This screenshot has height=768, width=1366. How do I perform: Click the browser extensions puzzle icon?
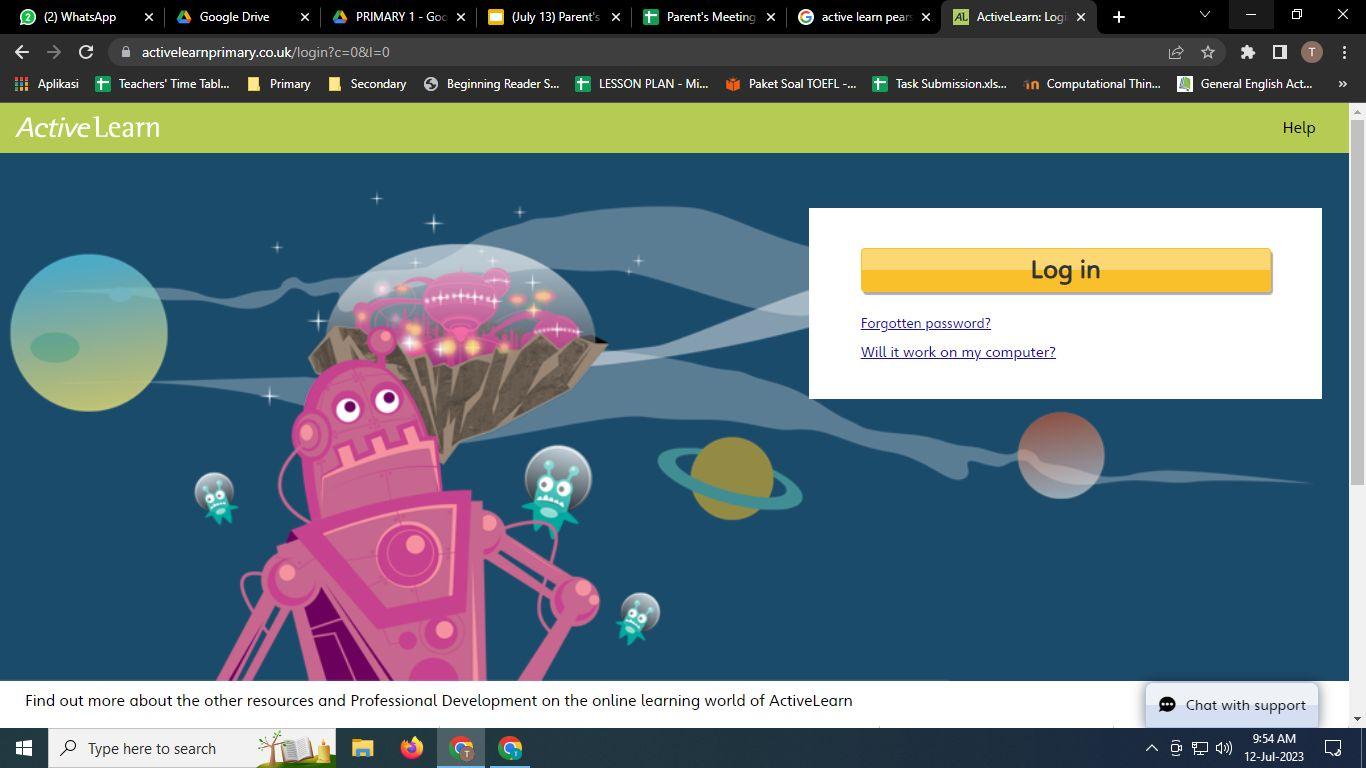[x=1247, y=52]
